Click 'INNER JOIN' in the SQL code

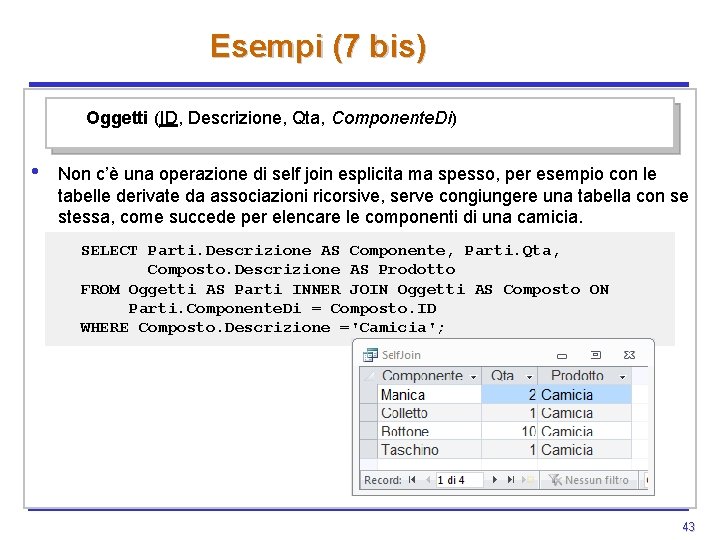[x=340, y=290]
